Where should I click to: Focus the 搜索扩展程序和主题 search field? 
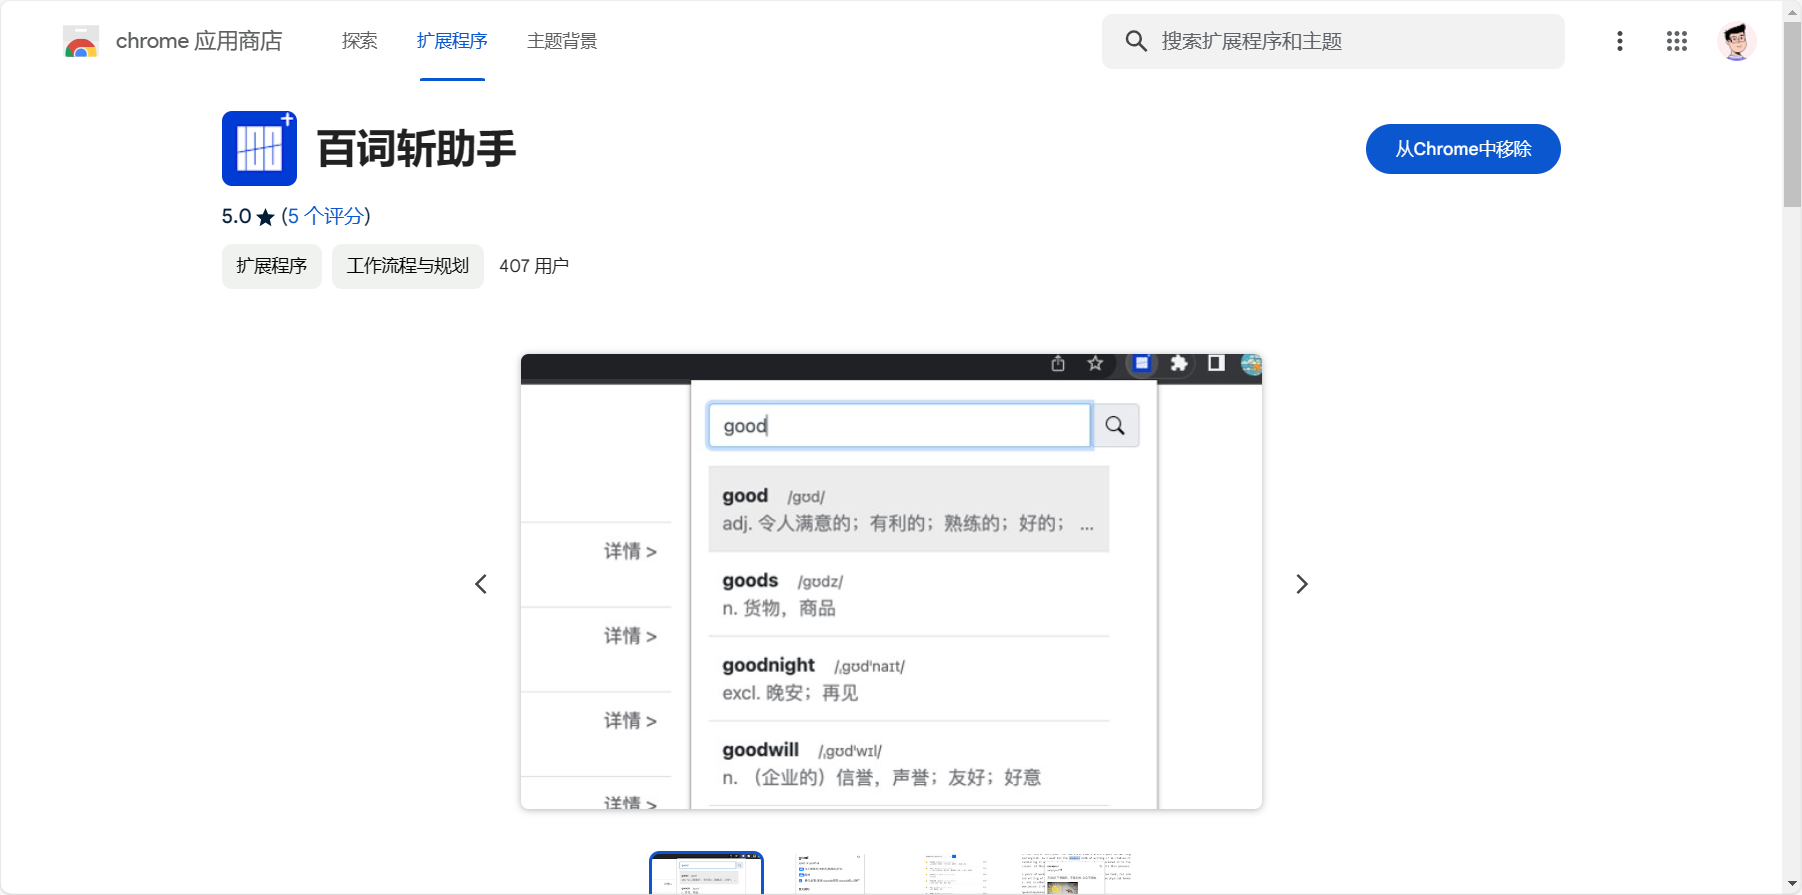tap(1350, 41)
